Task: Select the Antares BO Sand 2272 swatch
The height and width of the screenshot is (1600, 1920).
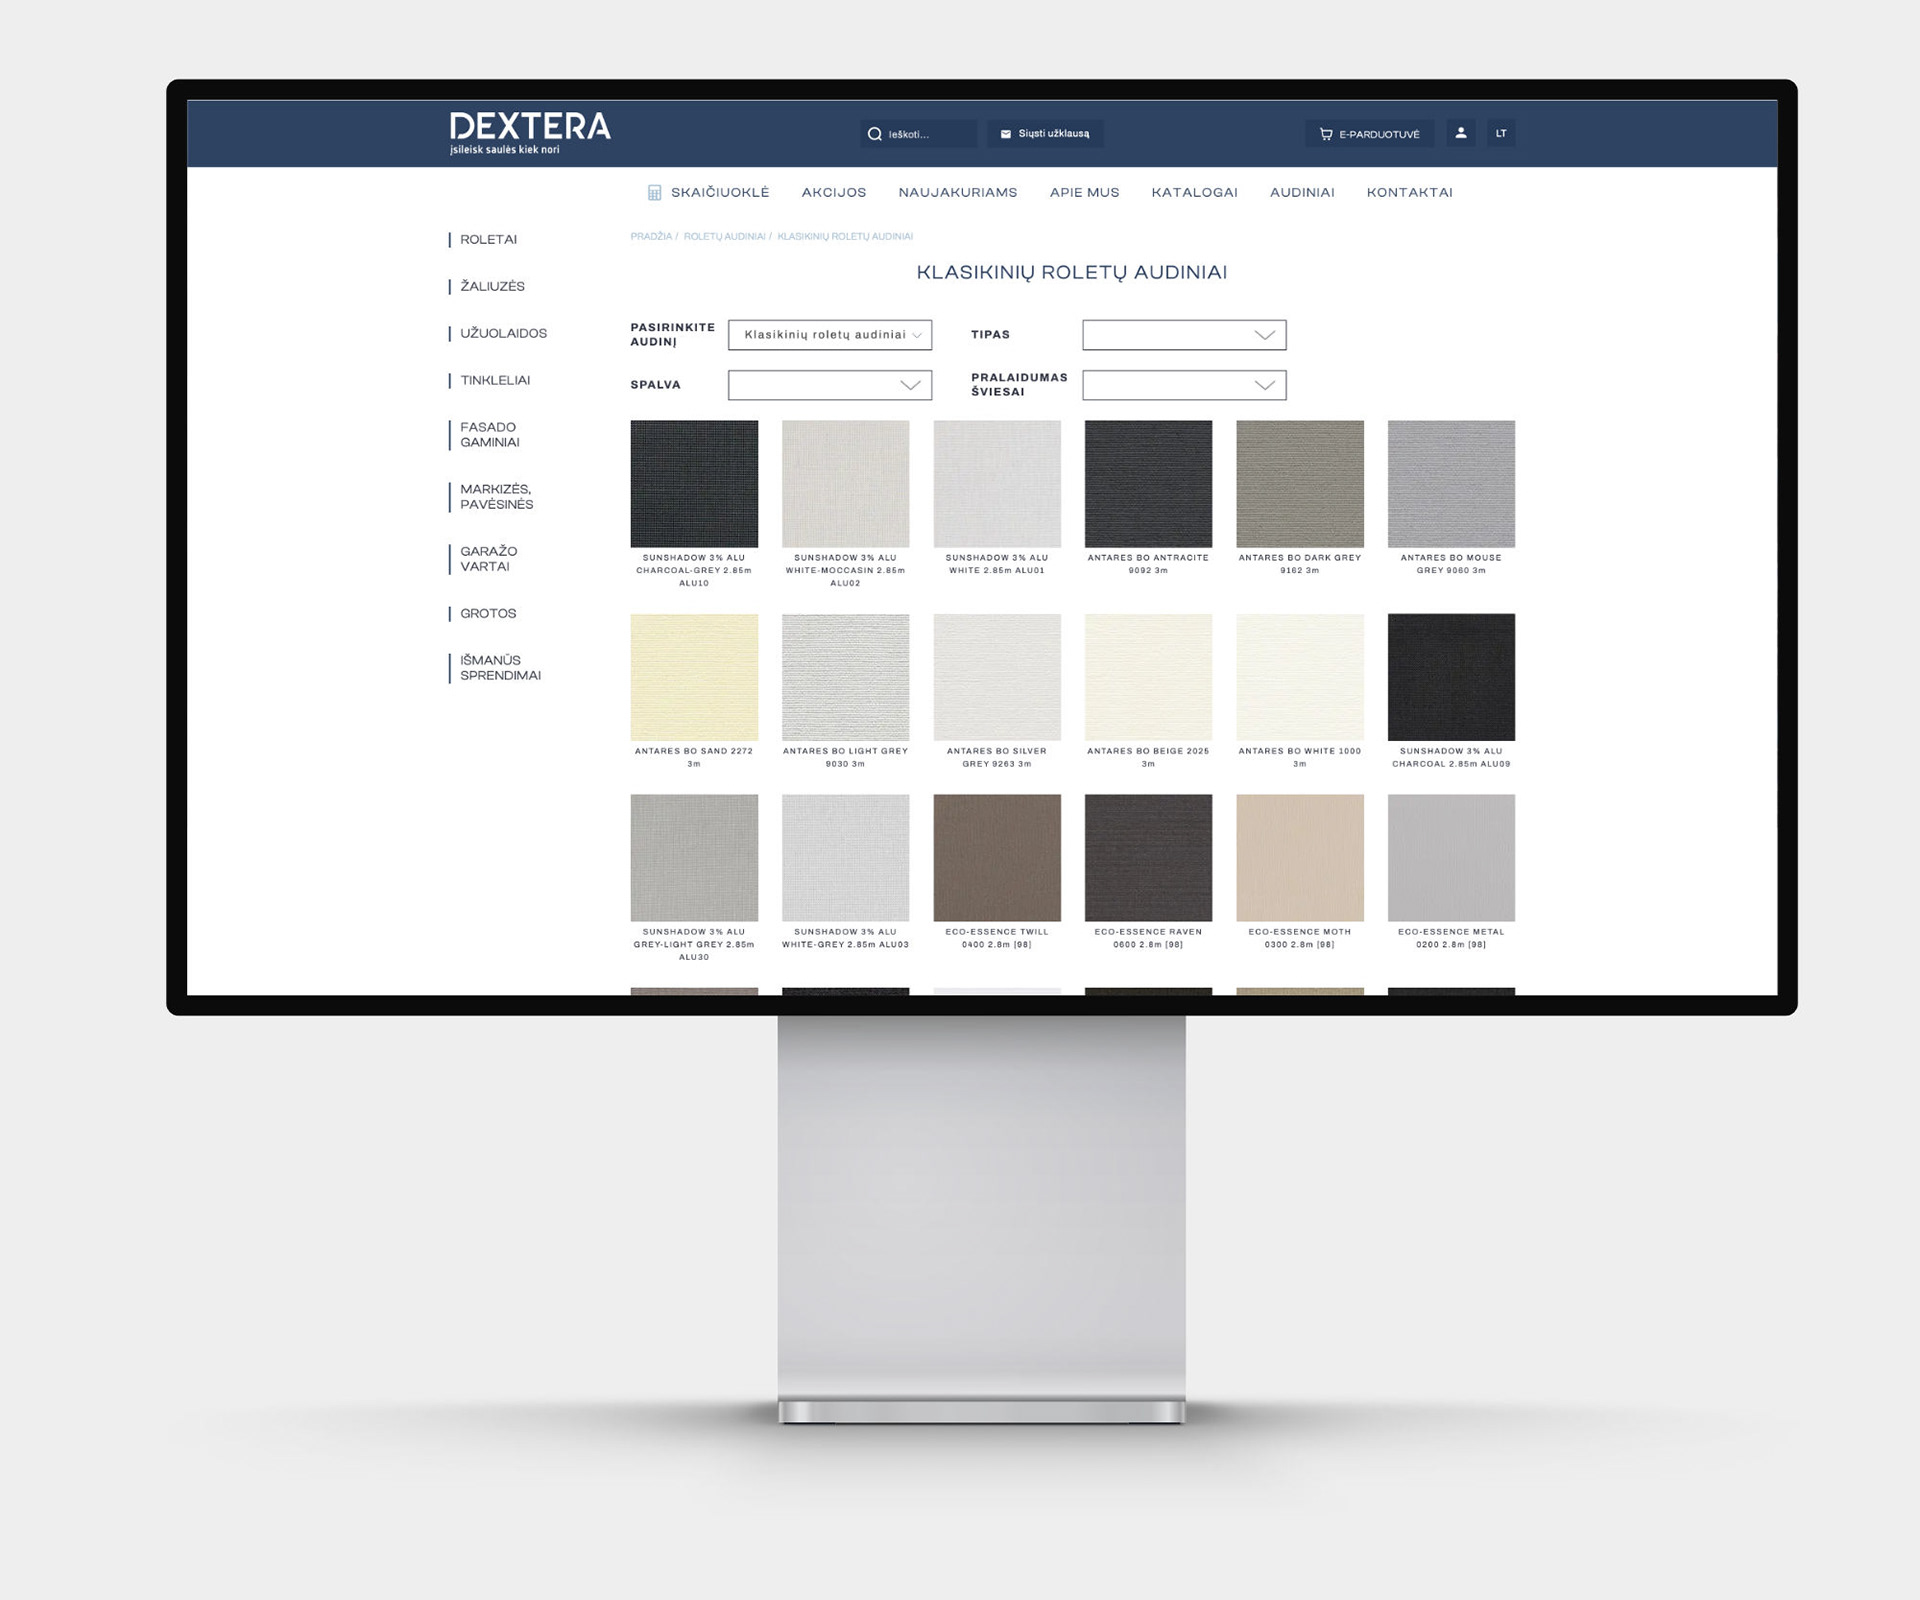Action: pyautogui.click(x=694, y=677)
